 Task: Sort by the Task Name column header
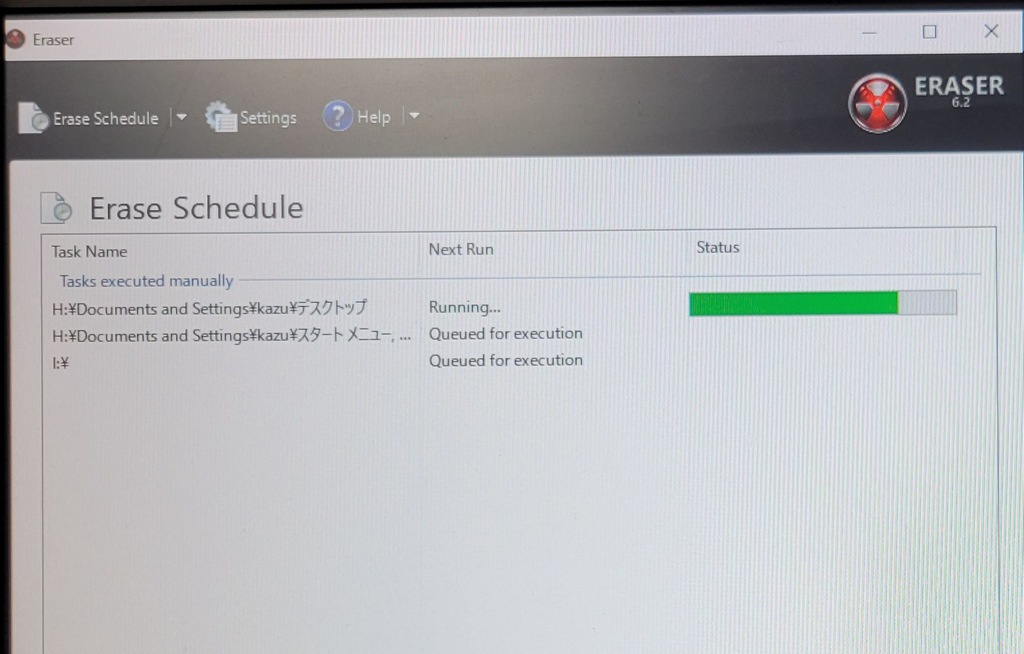click(x=90, y=251)
